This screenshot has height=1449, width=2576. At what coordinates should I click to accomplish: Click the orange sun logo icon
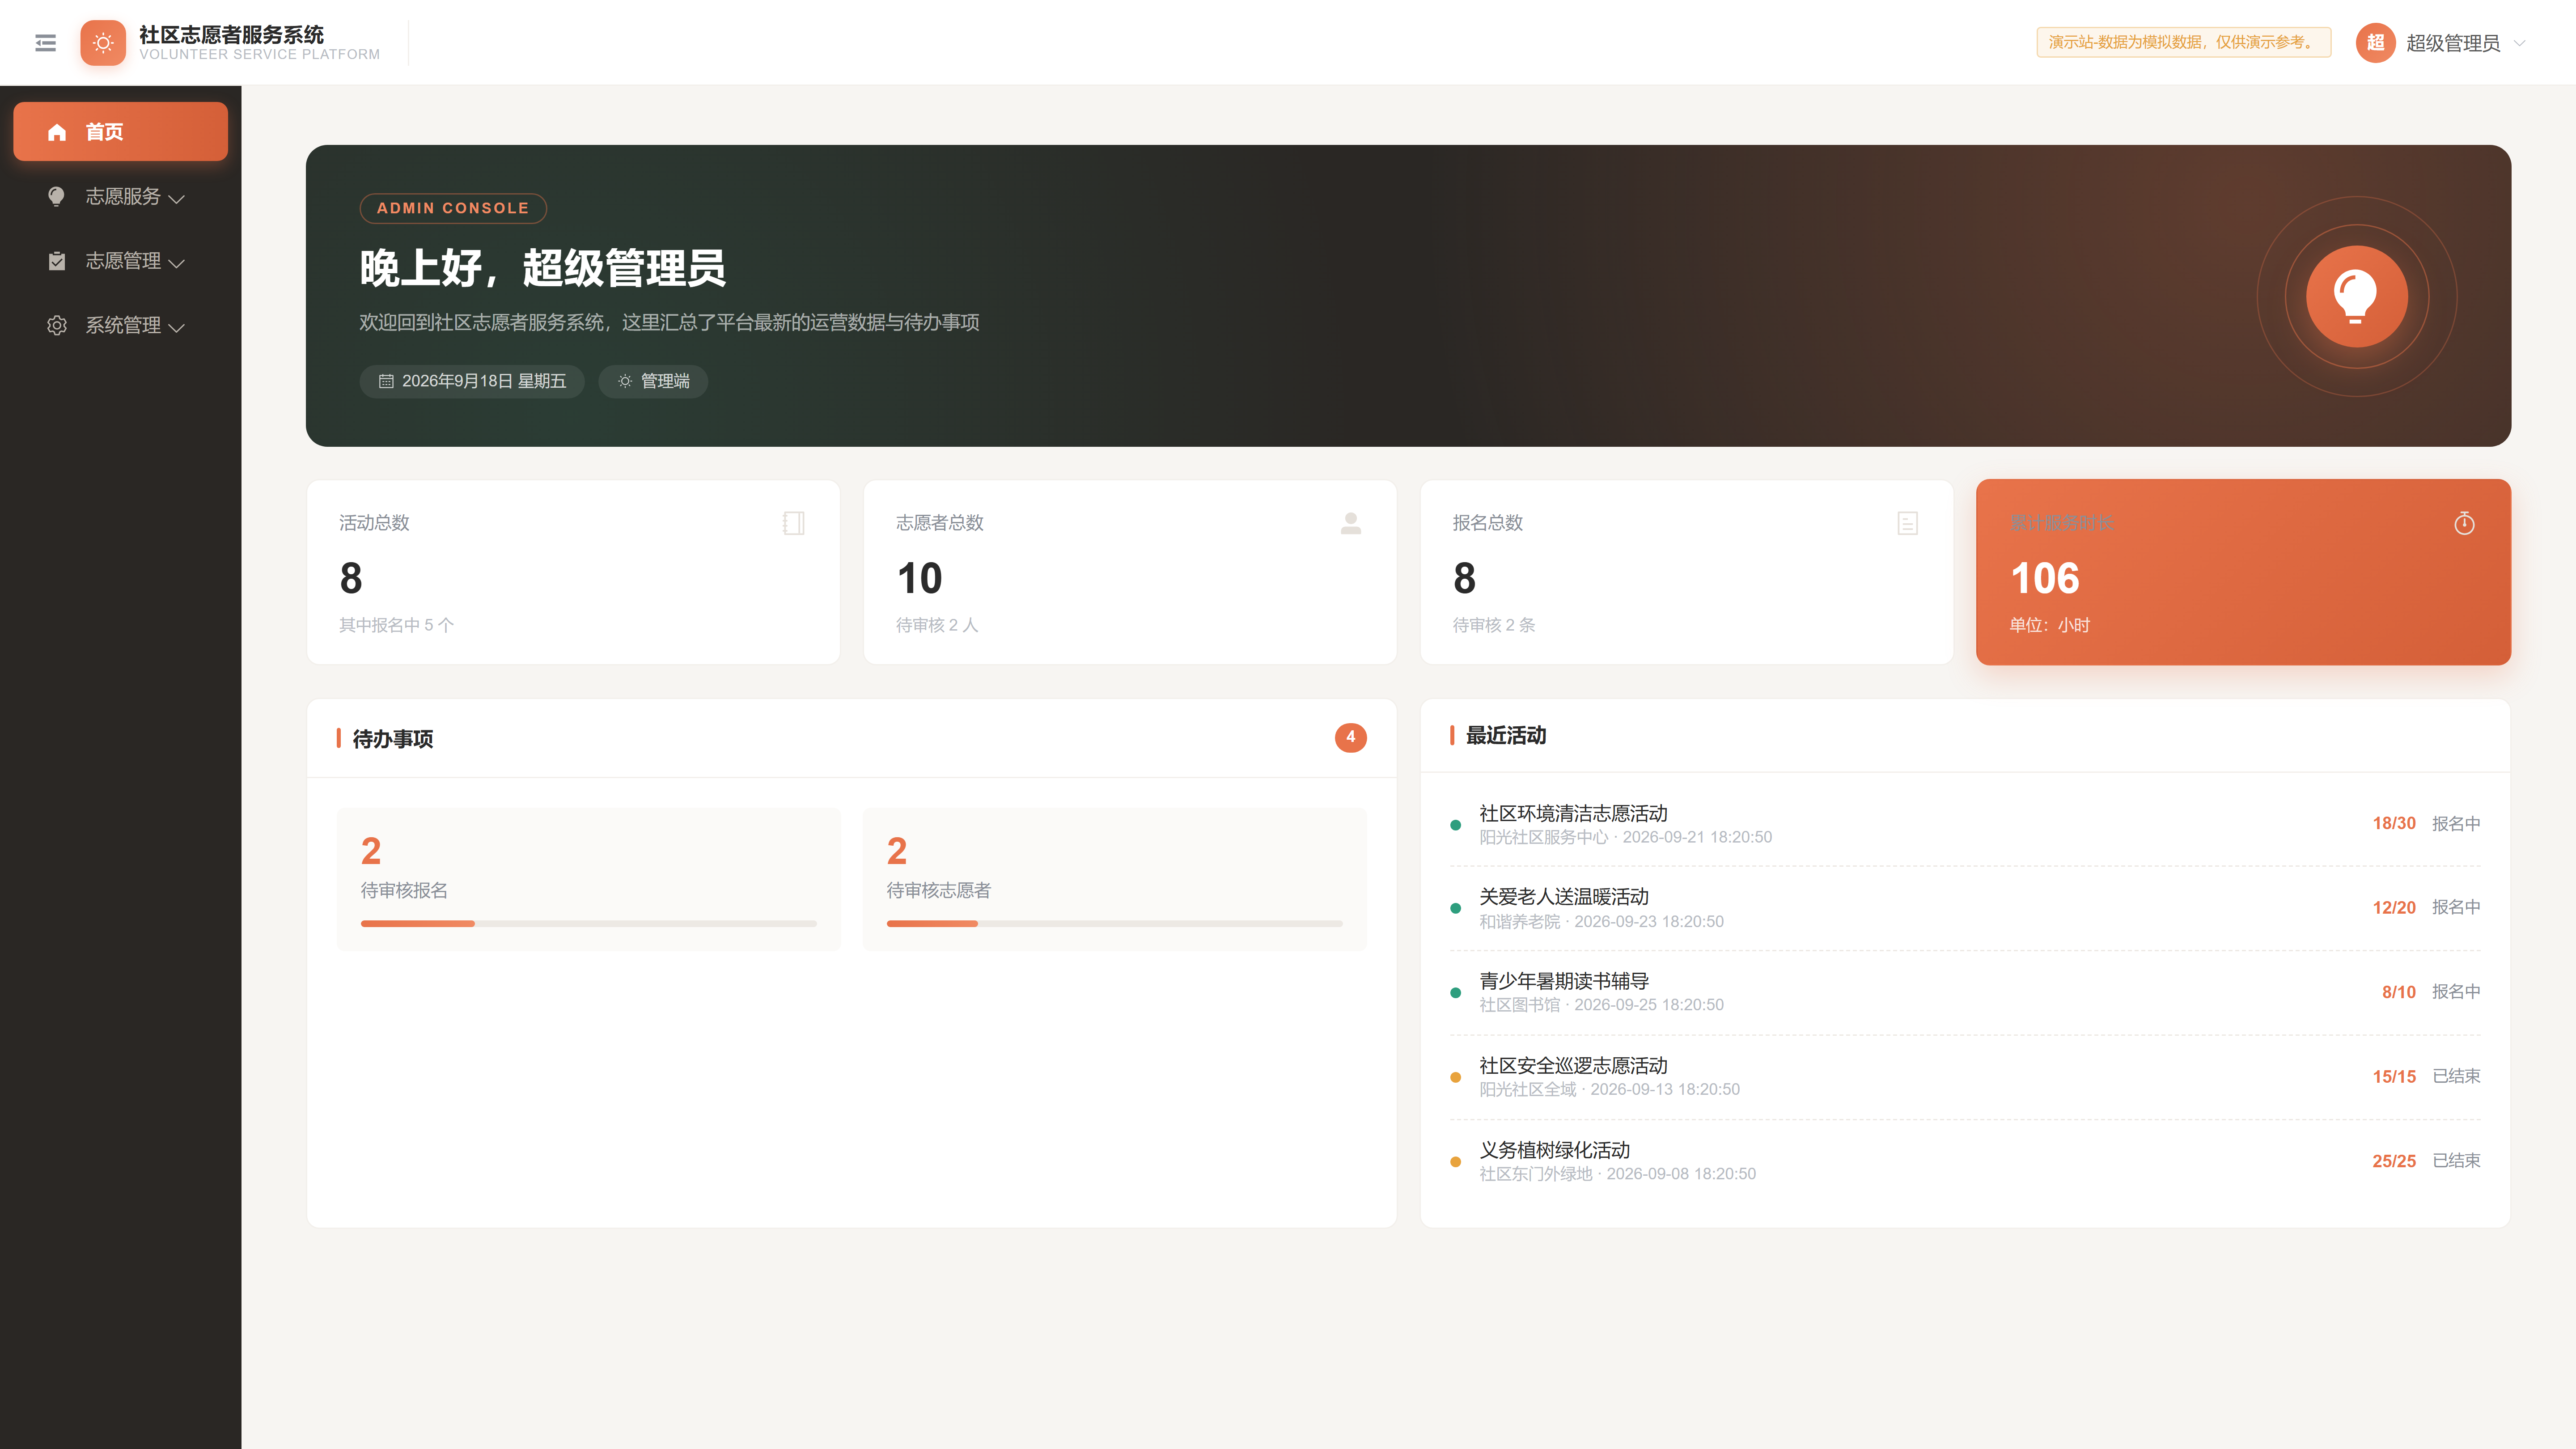[x=103, y=43]
